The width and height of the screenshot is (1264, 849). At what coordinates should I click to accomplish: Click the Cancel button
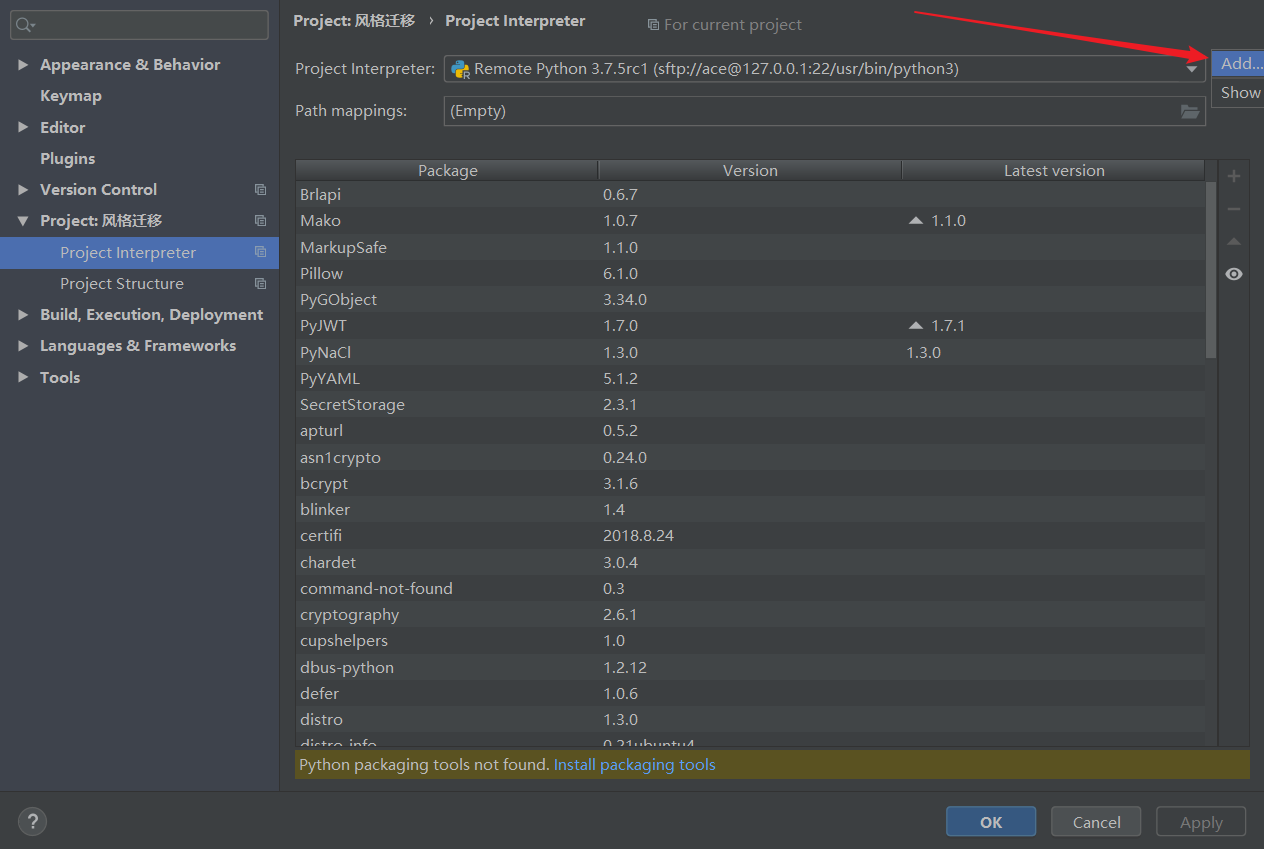[x=1096, y=822]
